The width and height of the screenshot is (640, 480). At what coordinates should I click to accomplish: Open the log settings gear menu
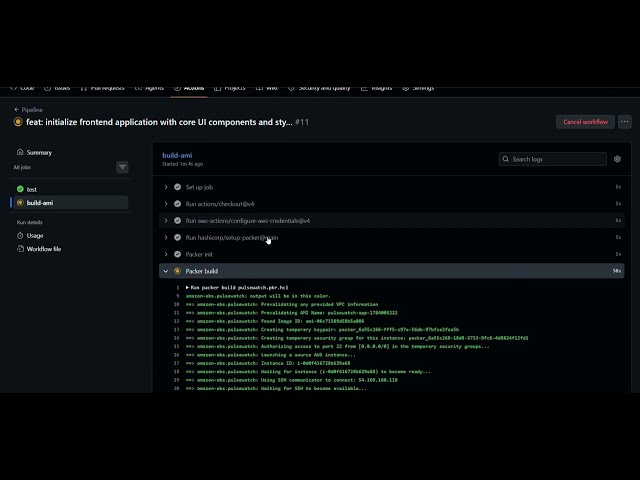[x=617, y=159]
